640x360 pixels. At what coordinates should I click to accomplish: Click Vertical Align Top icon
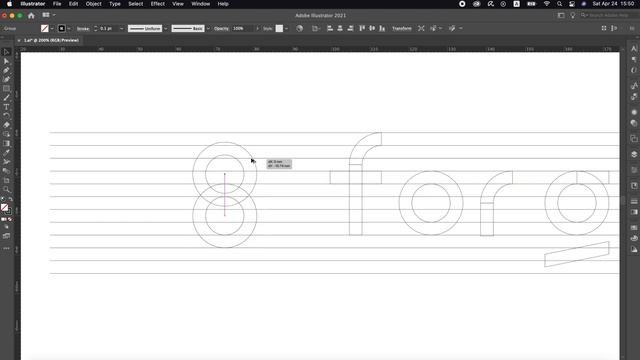point(362,29)
